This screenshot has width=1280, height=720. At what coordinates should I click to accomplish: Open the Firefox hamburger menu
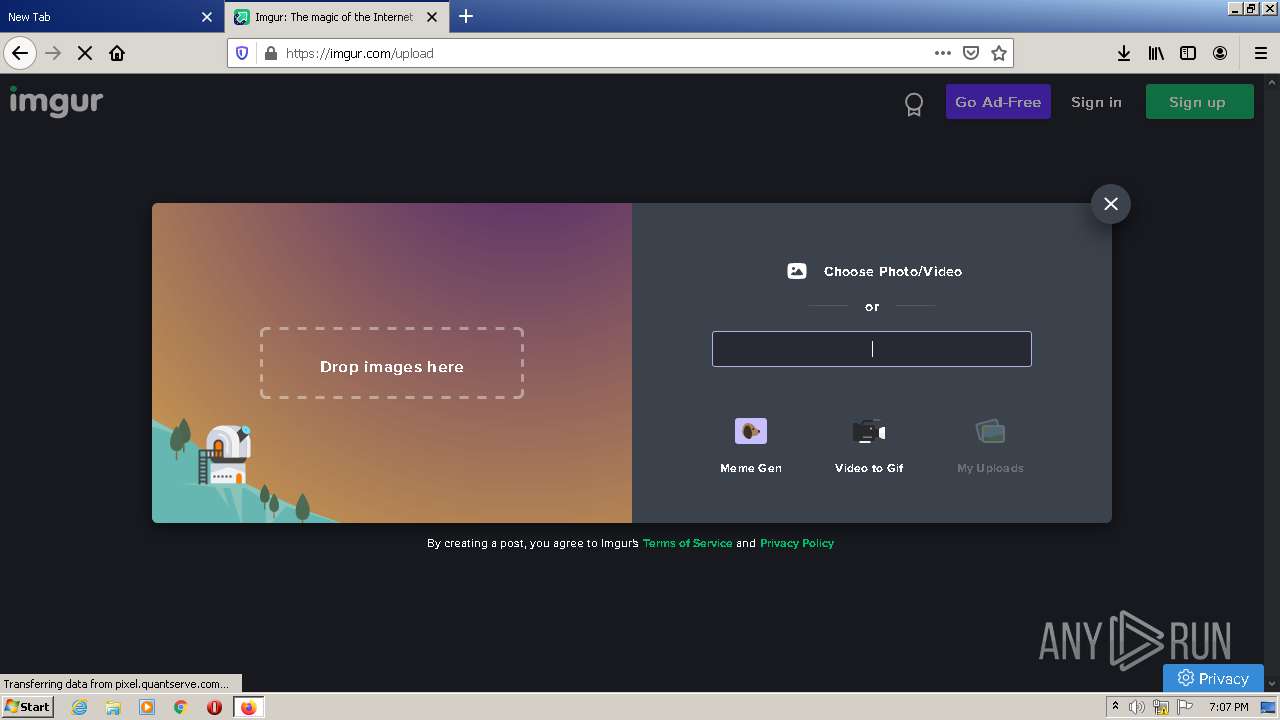[1261, 53]
